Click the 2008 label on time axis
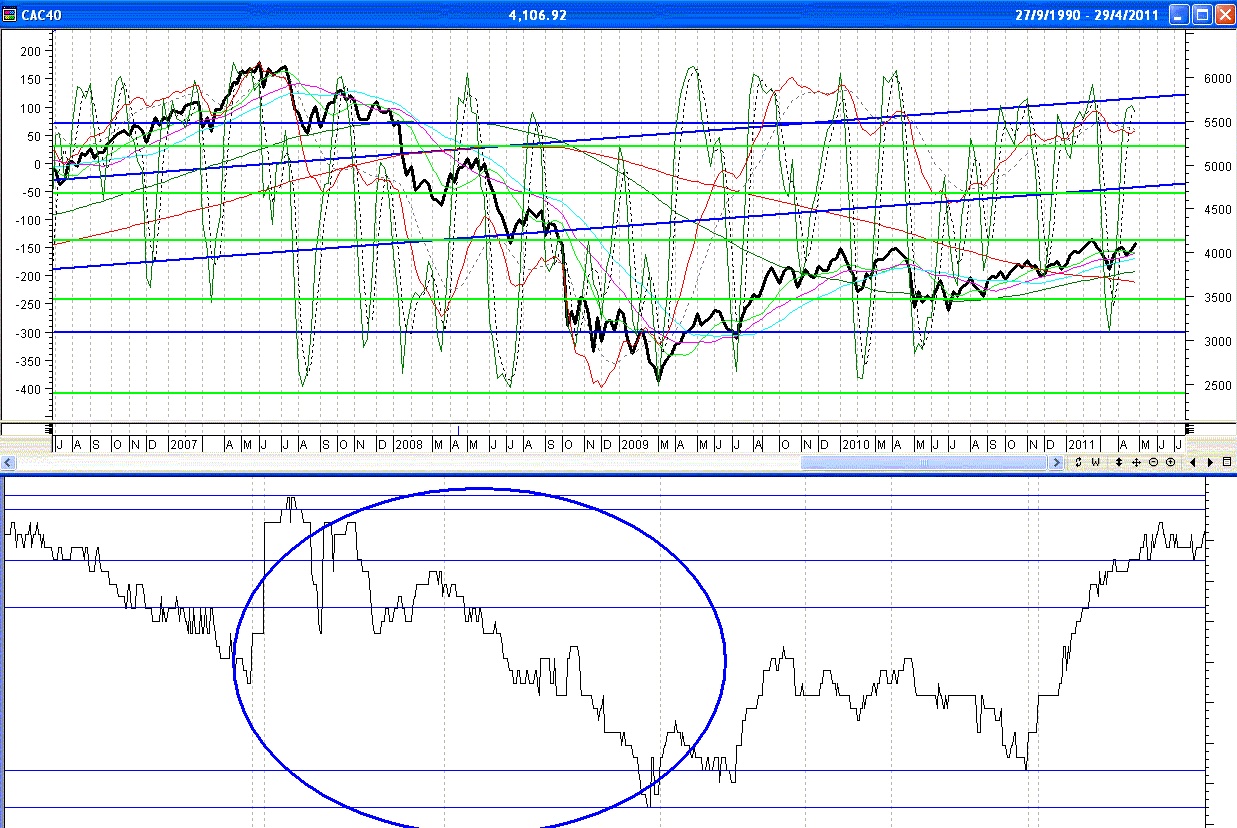Viewport: 1237px width, 828px height. (x=409, y=443)
